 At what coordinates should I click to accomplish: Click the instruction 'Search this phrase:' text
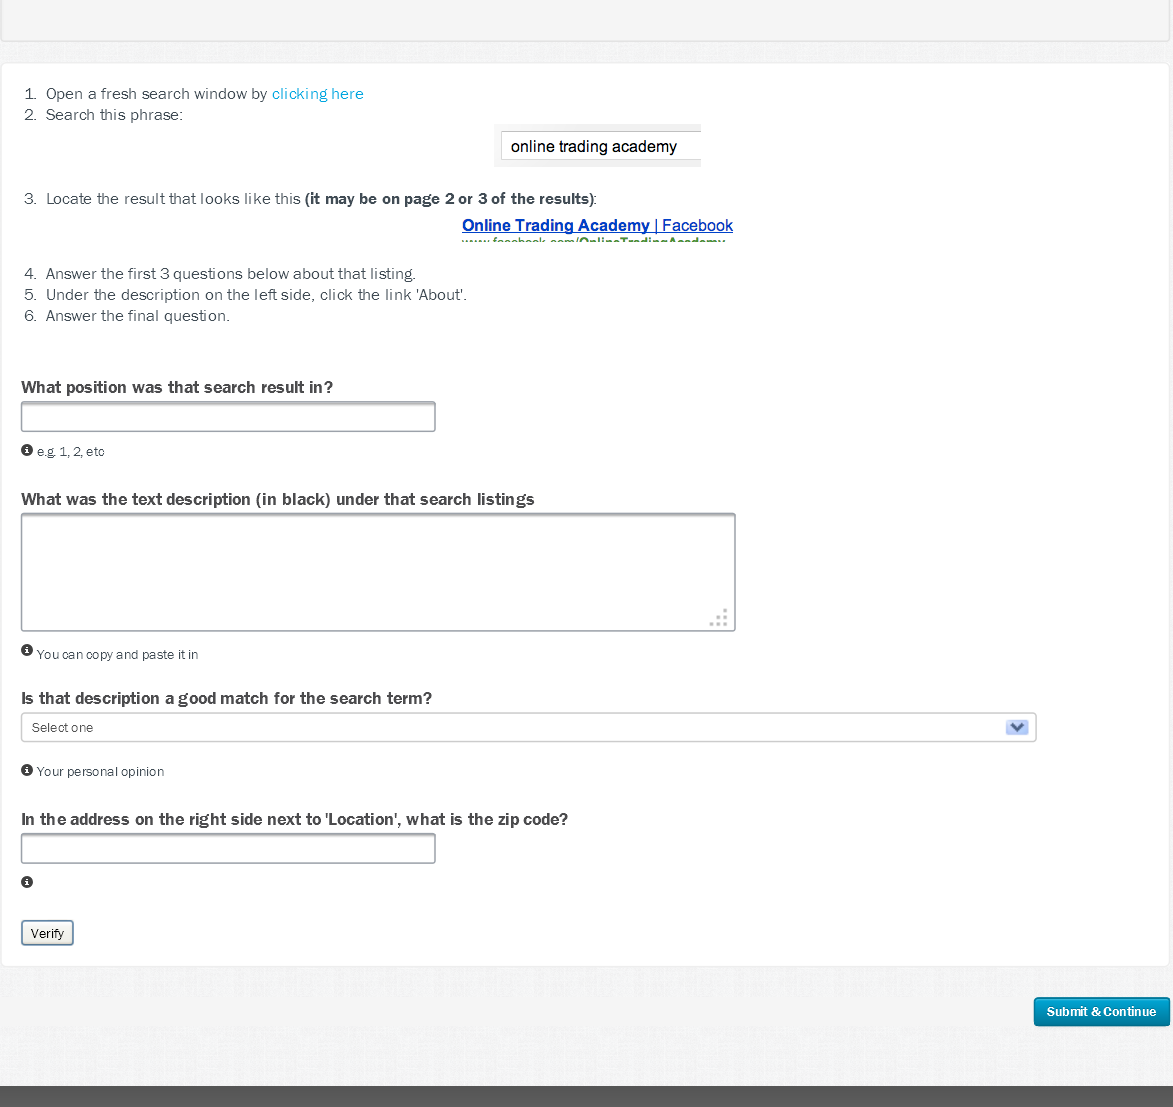pyautogui.click(x=114, y=115)
